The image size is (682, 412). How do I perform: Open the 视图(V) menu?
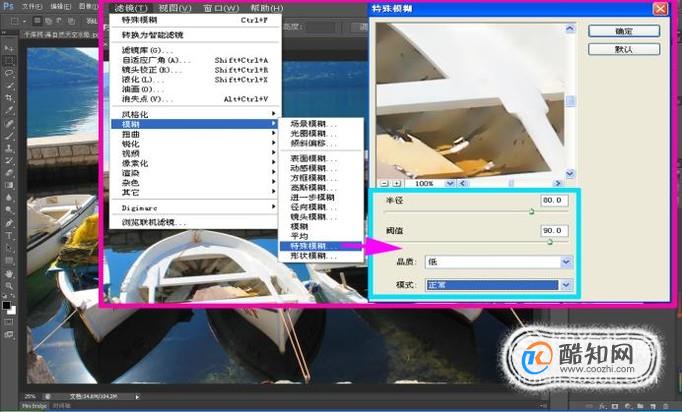click(x=174, y=8)
